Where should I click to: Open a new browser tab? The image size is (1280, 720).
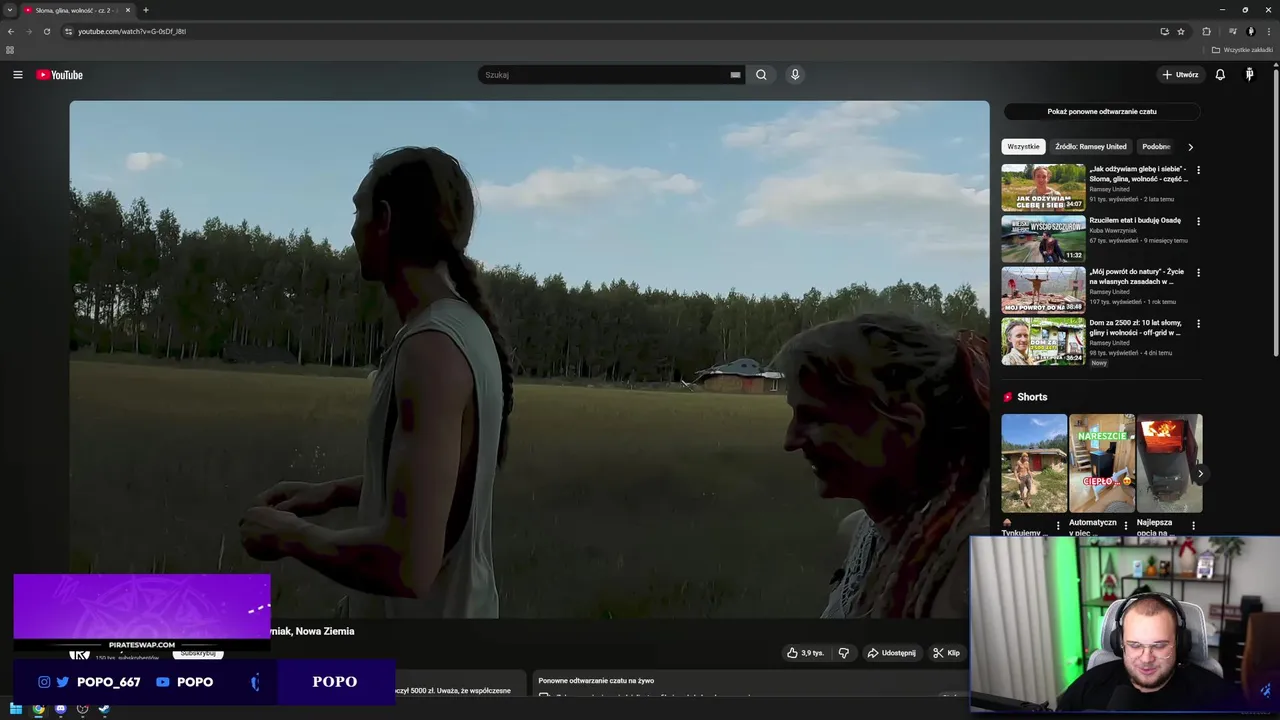pos(146,10)
